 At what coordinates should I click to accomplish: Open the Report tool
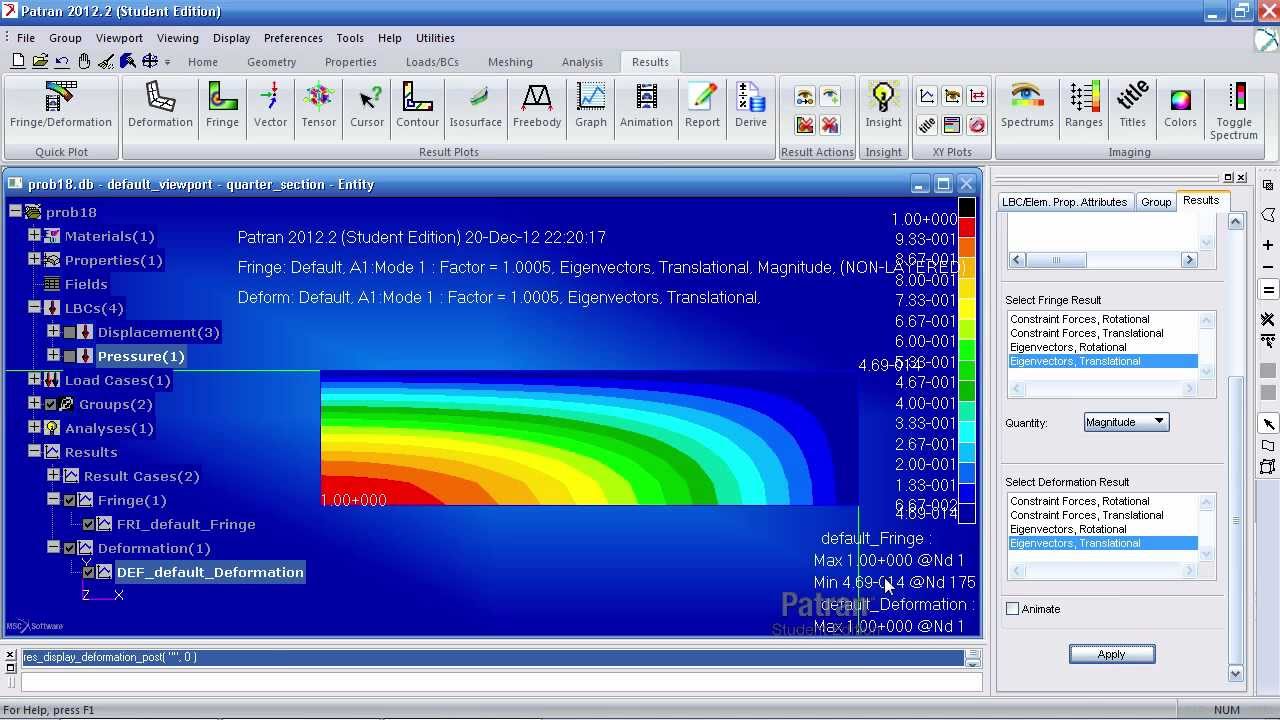click(702, 106)
